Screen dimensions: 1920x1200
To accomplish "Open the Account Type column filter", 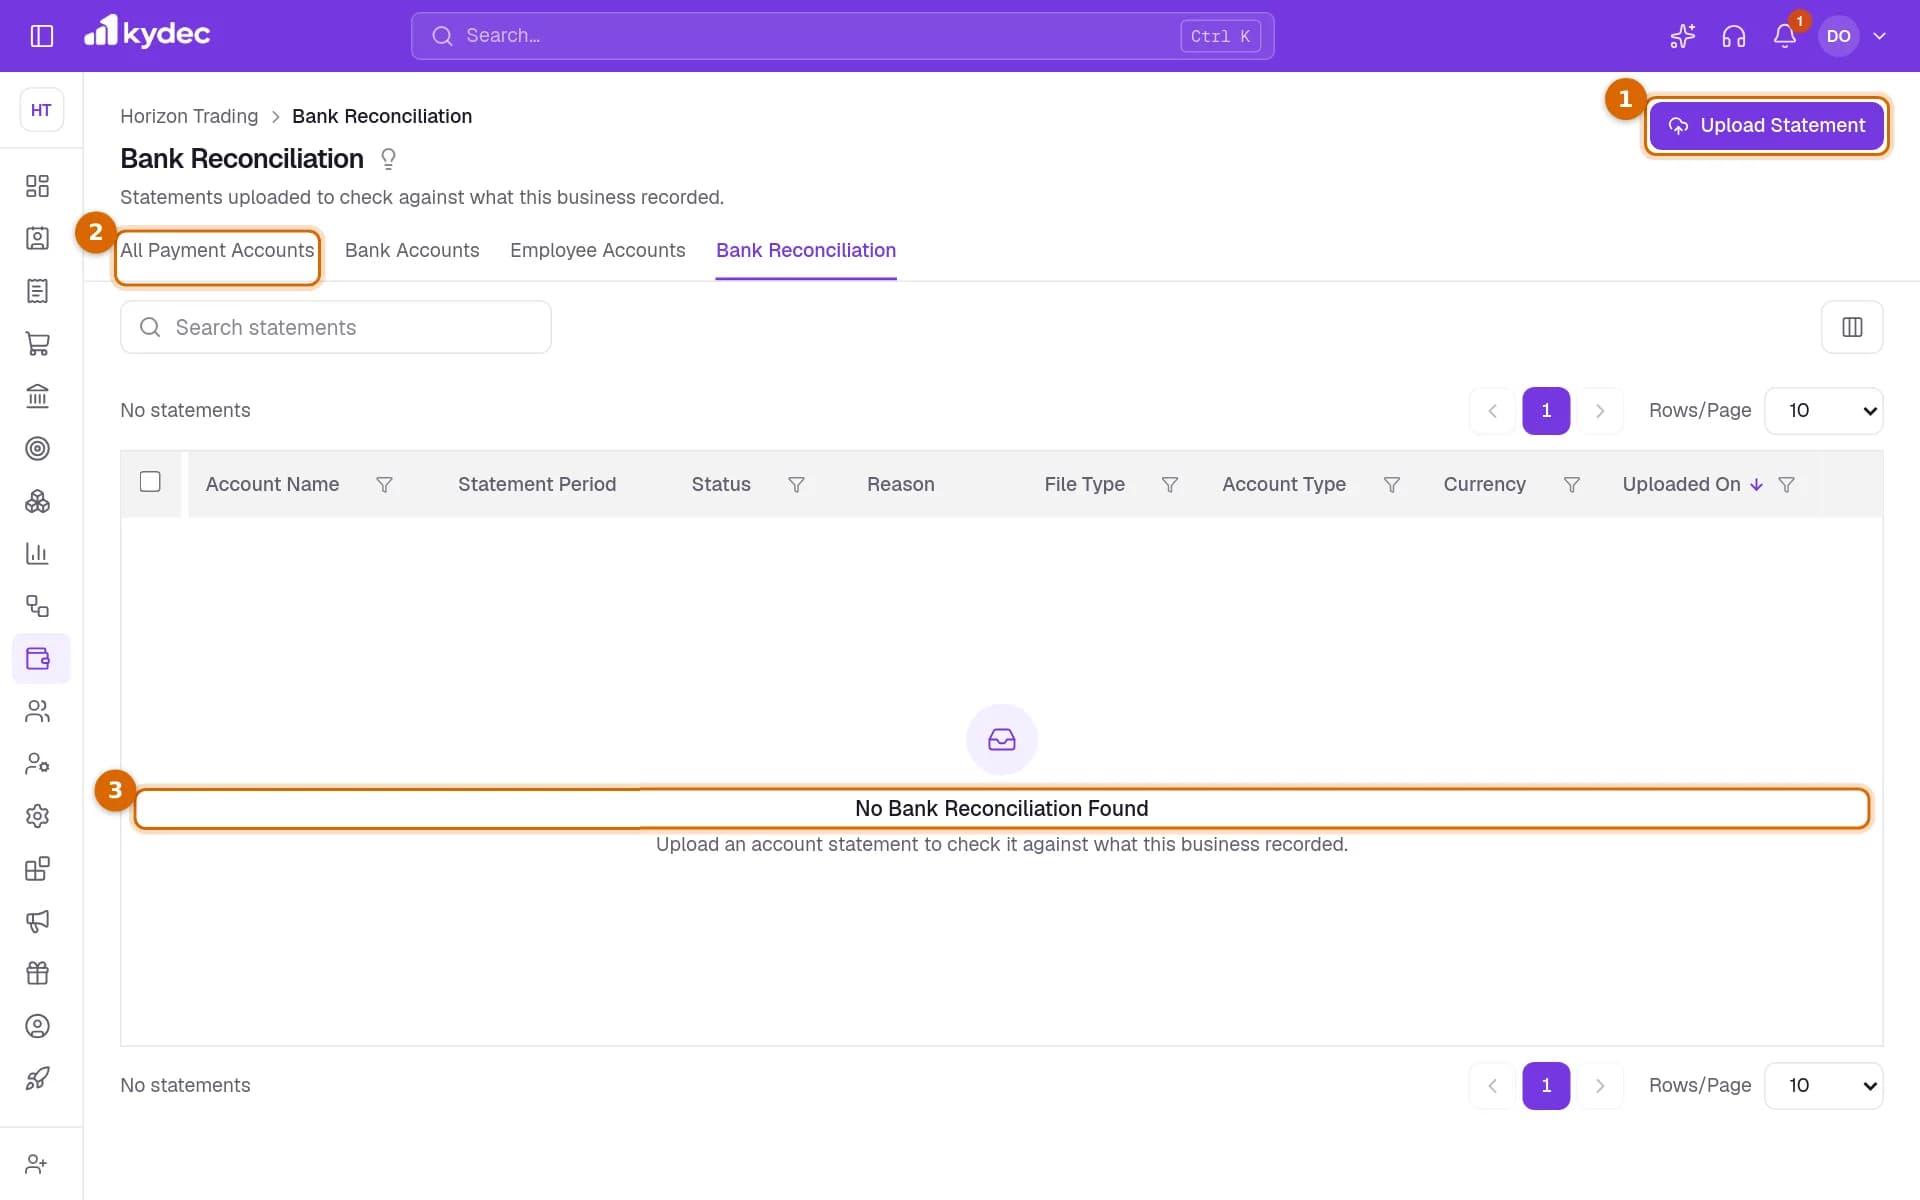I will point(1391,485).
